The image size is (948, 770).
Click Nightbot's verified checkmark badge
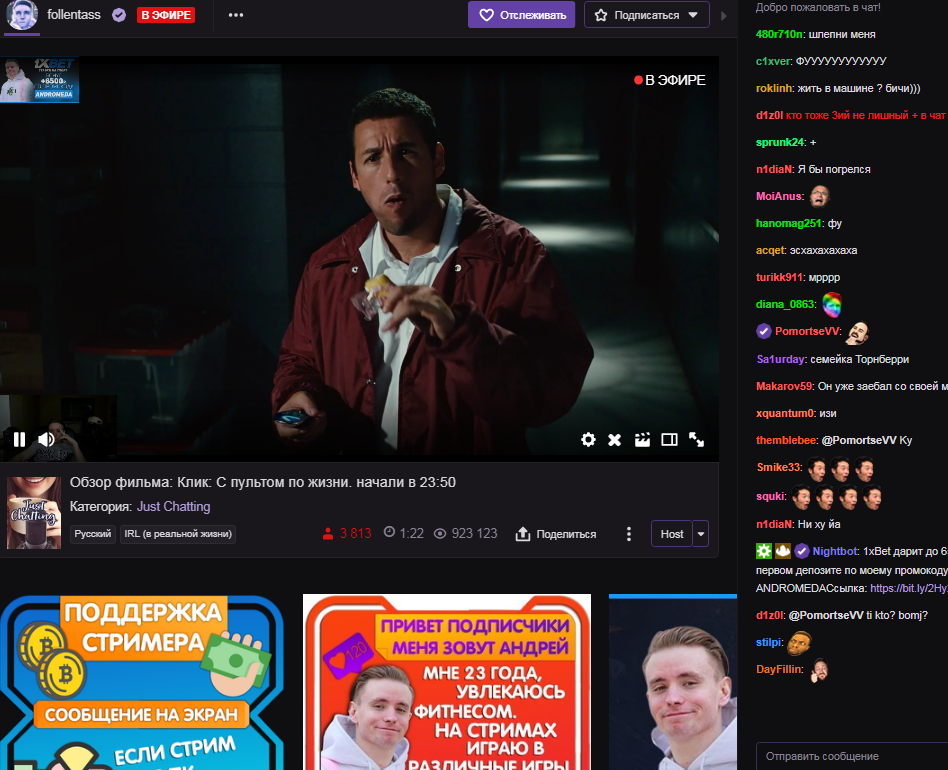point(802,551)
